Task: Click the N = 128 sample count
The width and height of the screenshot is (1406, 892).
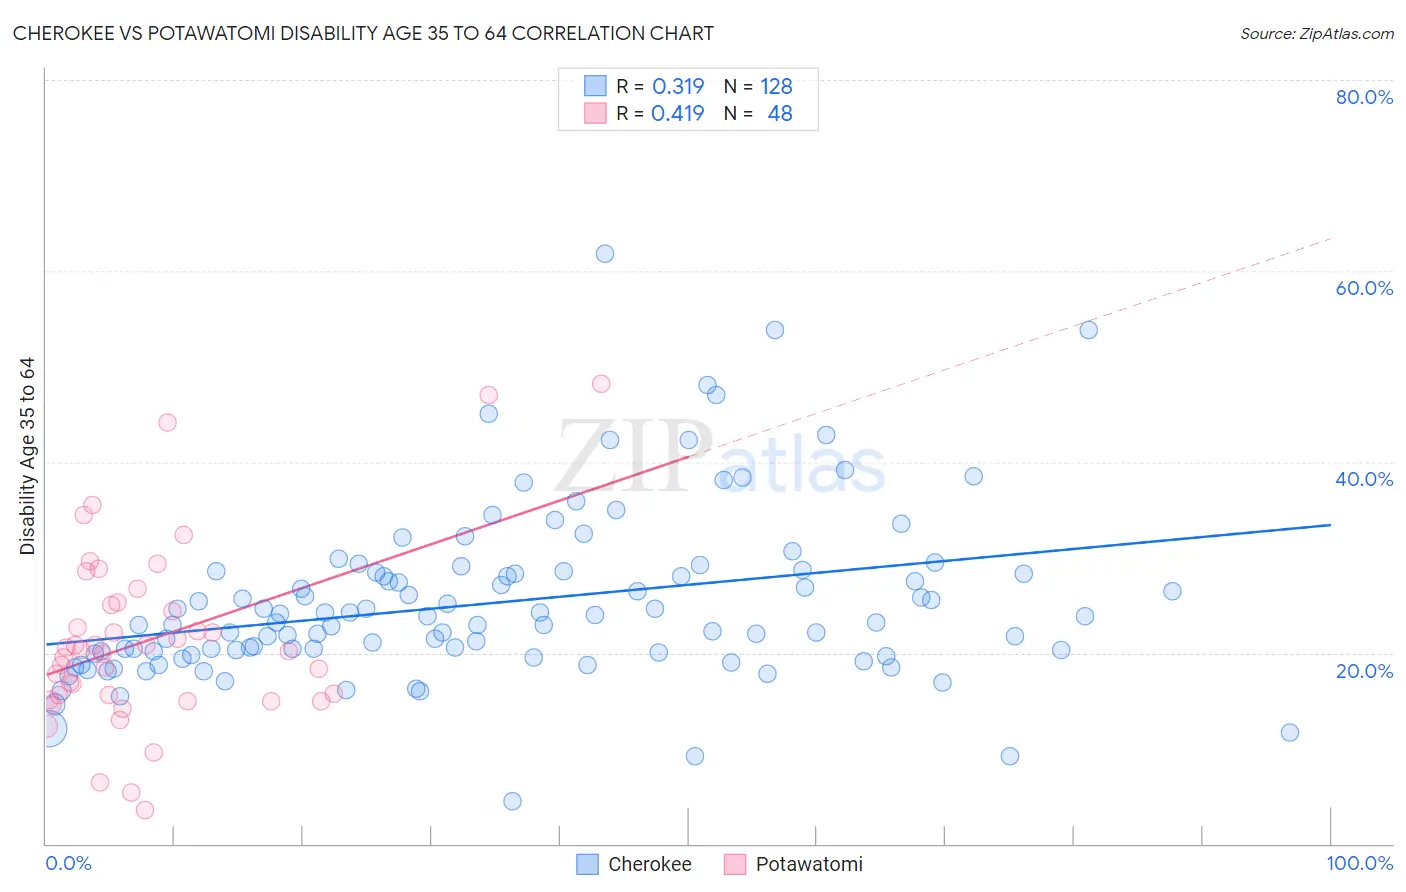Action: pos(758,86)
